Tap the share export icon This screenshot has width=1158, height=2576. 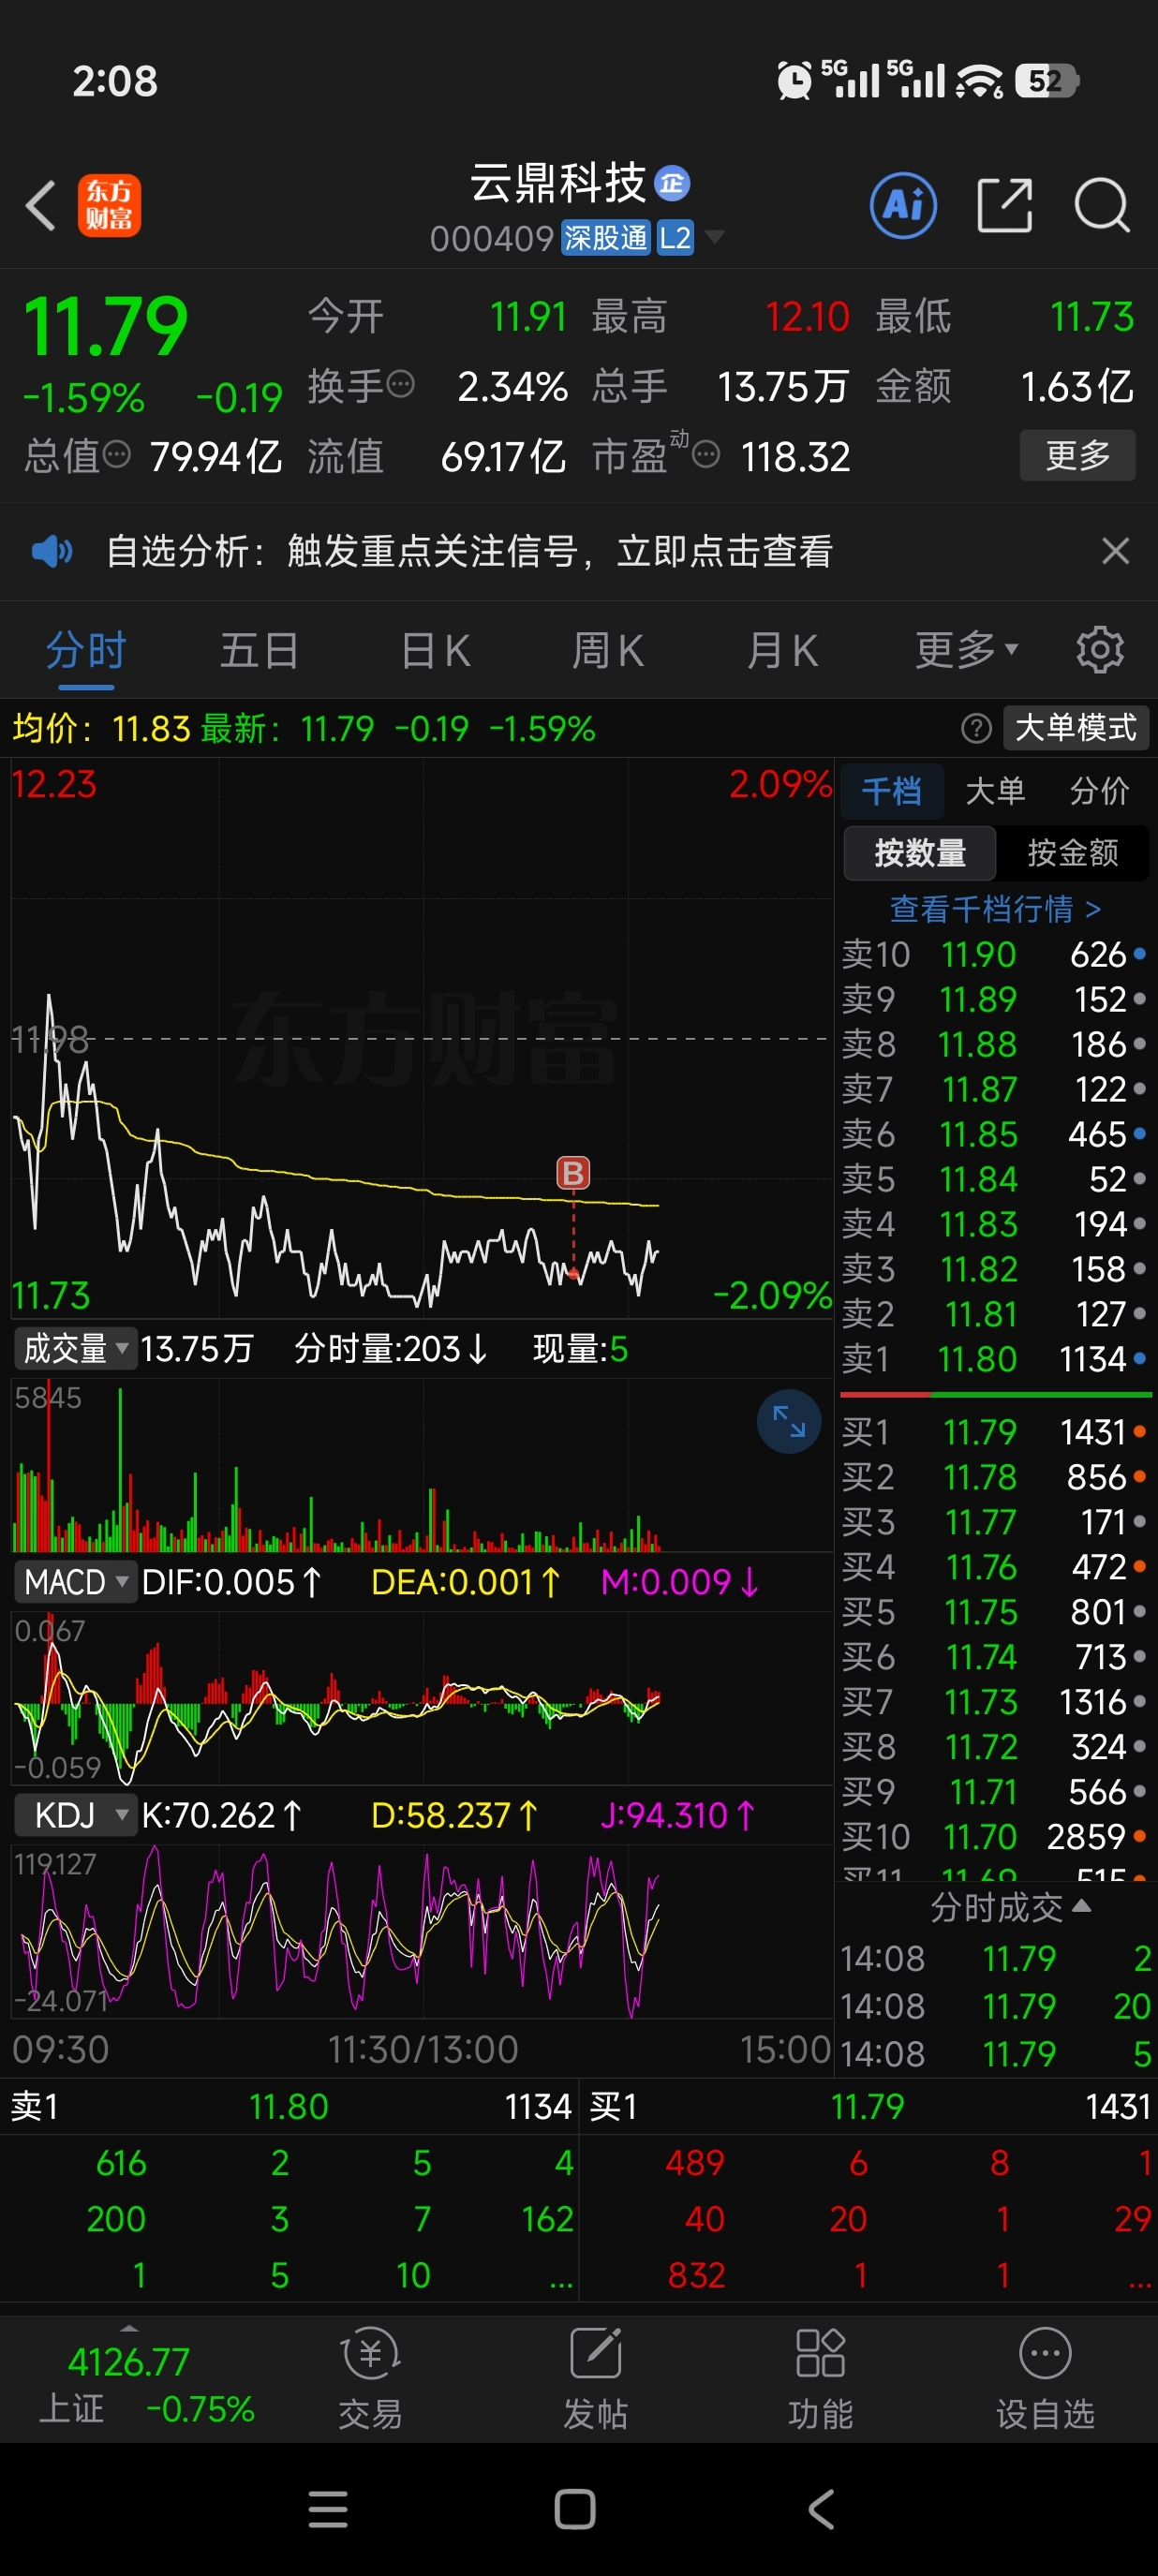tap(1004, 206)
